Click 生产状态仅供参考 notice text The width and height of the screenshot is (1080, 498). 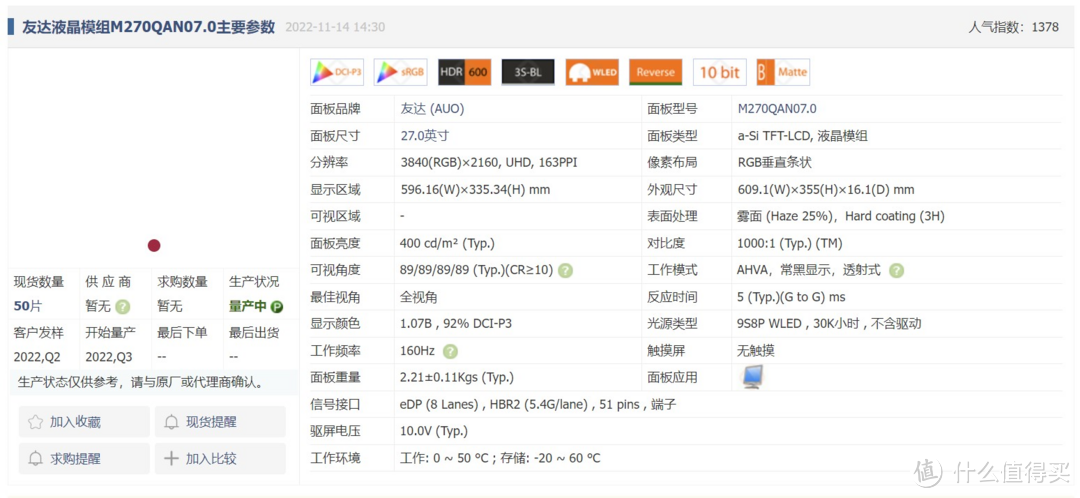pyautogui.click(x=141, y=382)
